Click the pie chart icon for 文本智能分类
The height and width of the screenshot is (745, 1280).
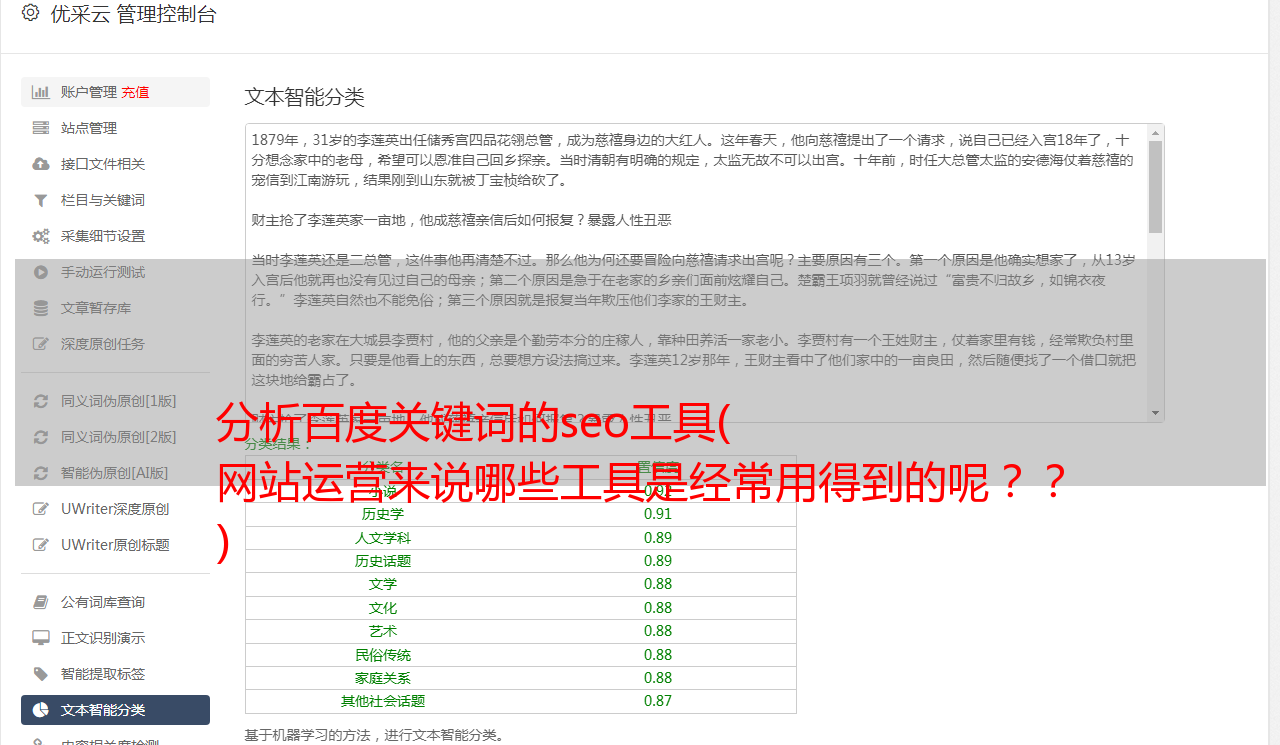tap(41, 710)
